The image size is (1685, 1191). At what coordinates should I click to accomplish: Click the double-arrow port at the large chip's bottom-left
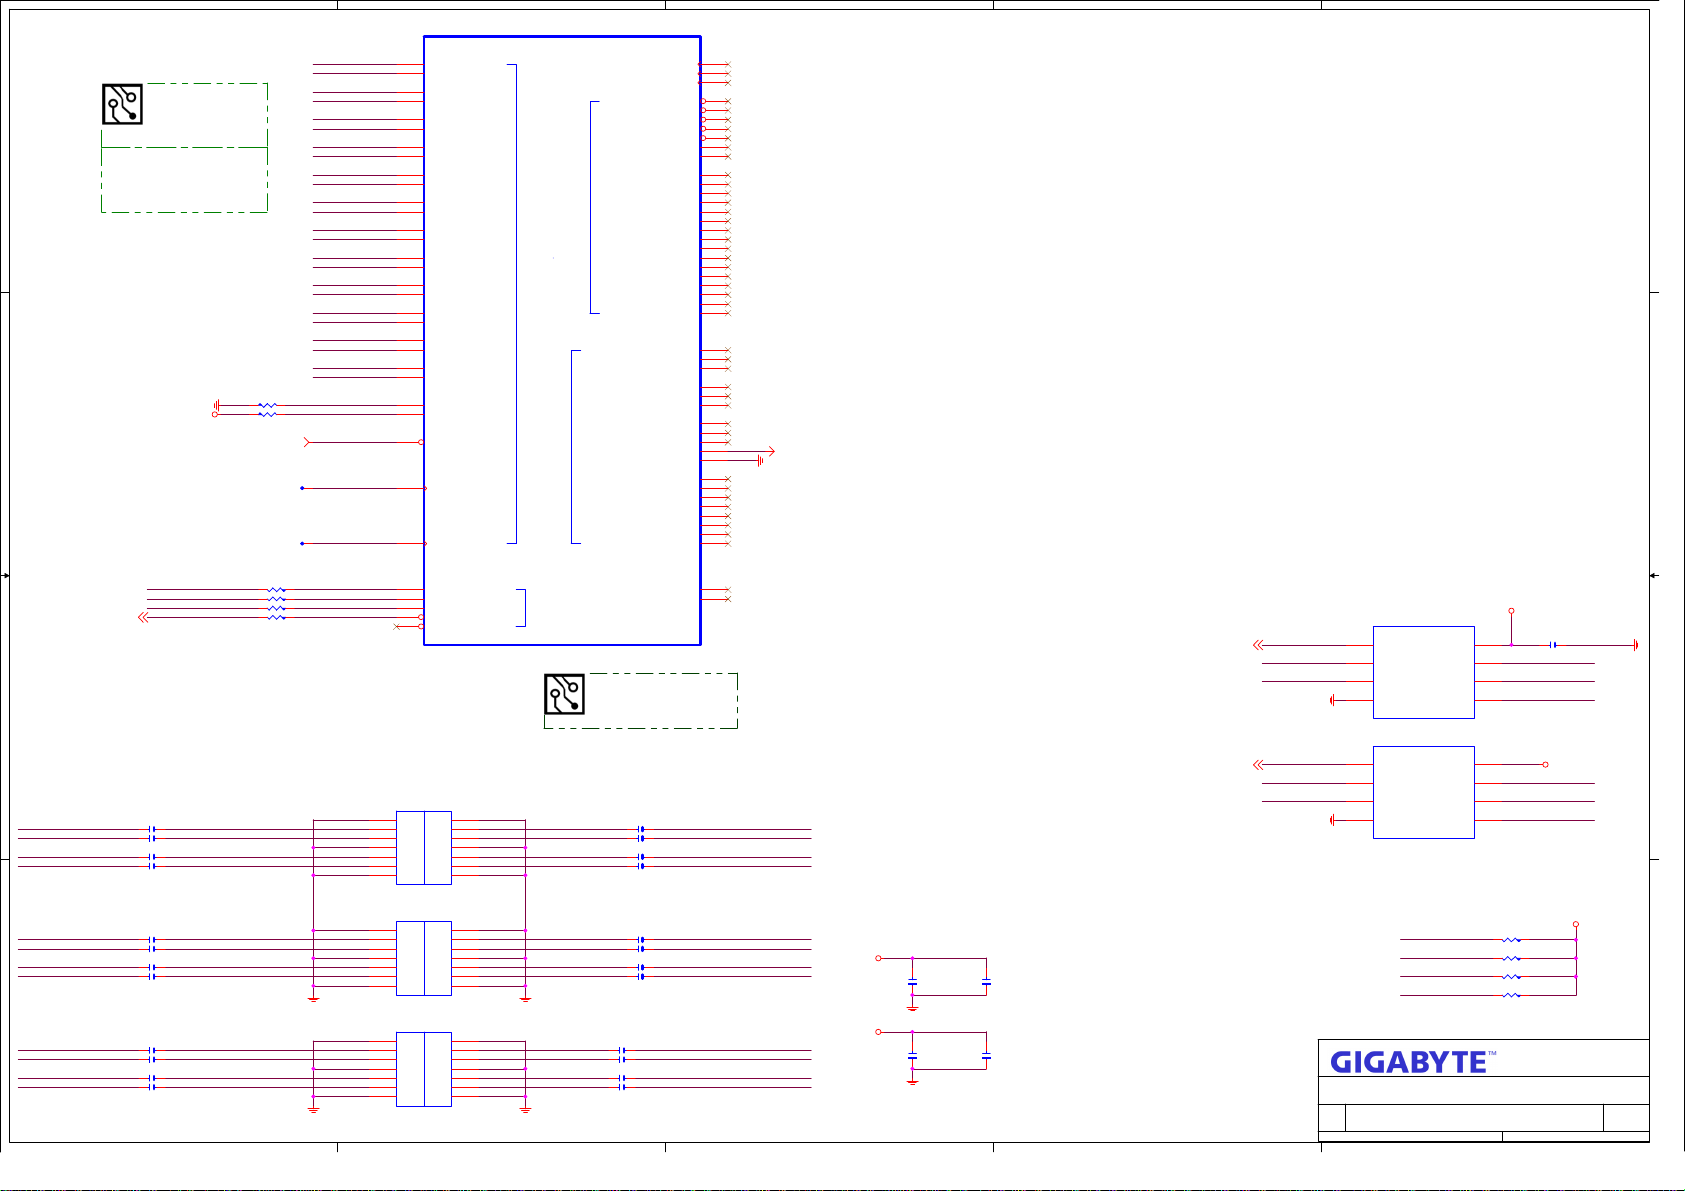tap(143, 617)
